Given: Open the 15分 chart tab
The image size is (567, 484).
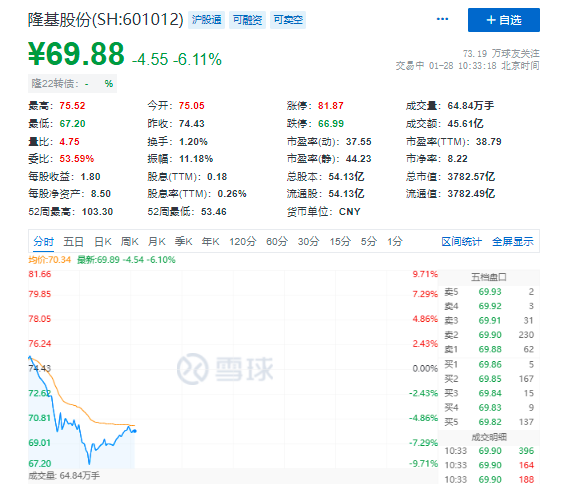Looking at the screenshot, I should tap(340, 241).
